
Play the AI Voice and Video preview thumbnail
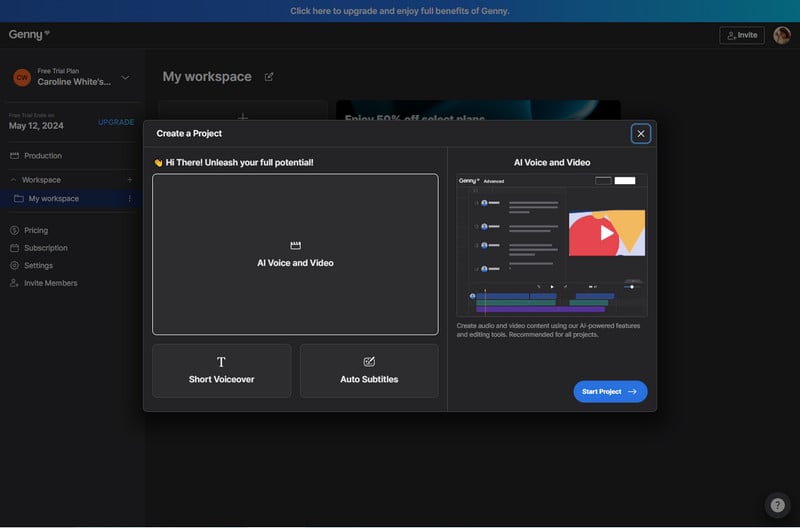click(x=607, y=233)
